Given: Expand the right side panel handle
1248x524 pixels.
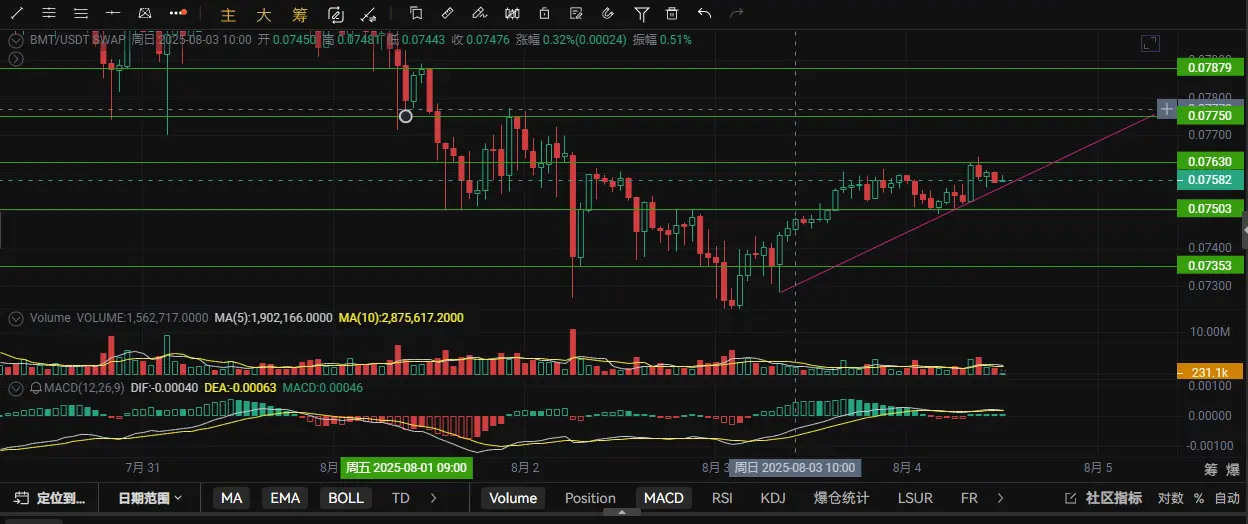Looking at the screenshot, I should [1244, 231].
